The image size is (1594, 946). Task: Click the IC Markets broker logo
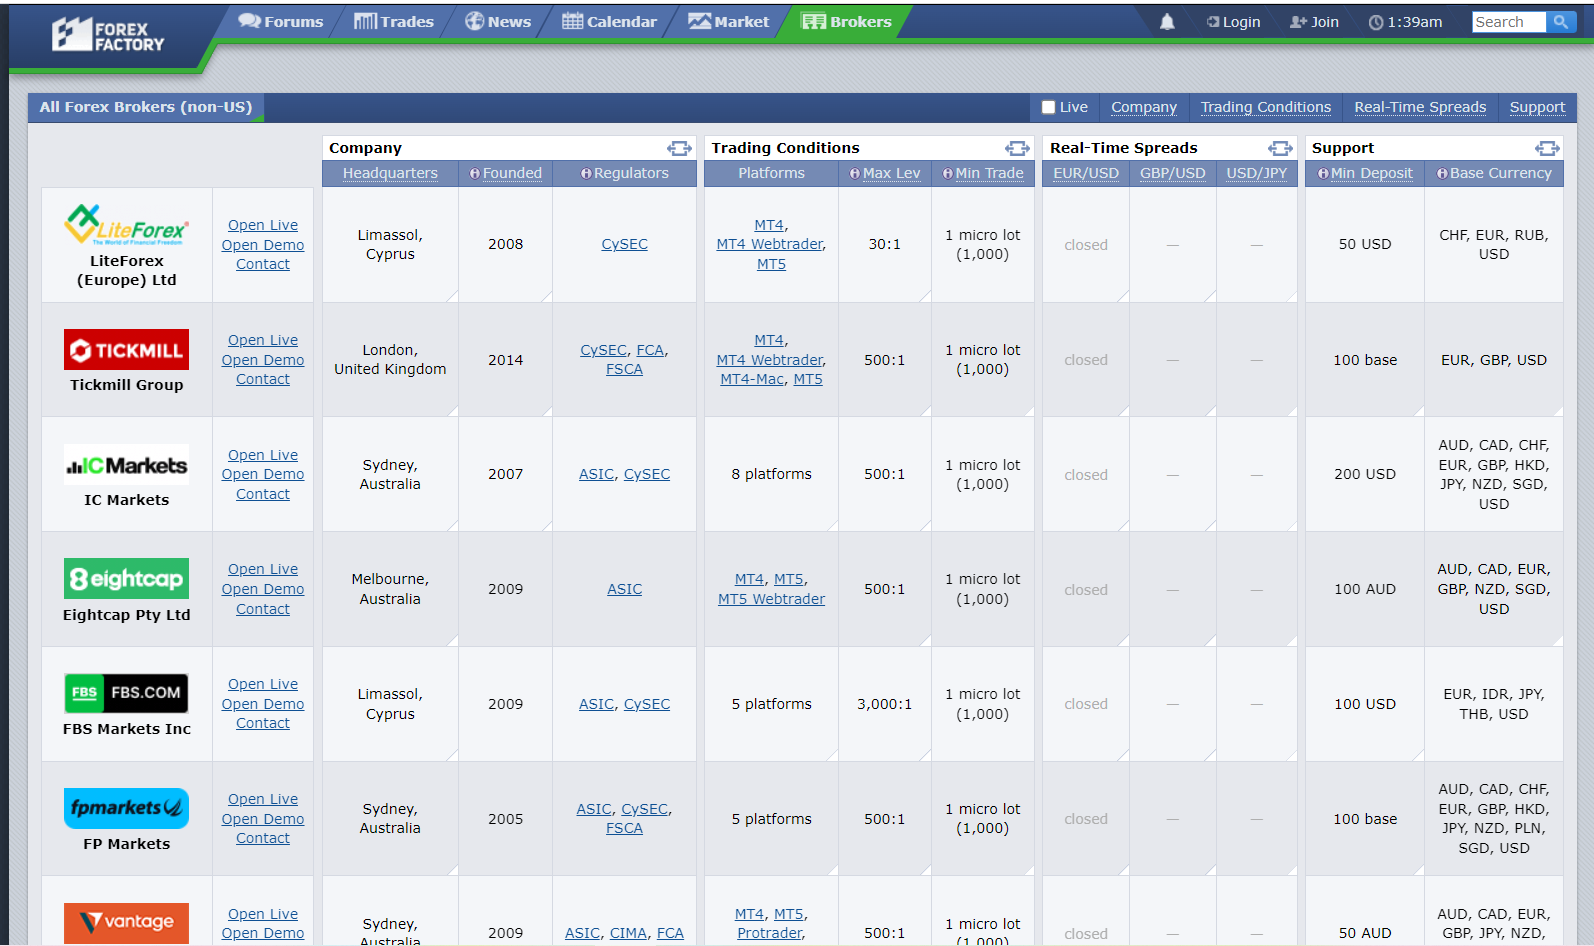pyautogui.click(x=126, y=465)
